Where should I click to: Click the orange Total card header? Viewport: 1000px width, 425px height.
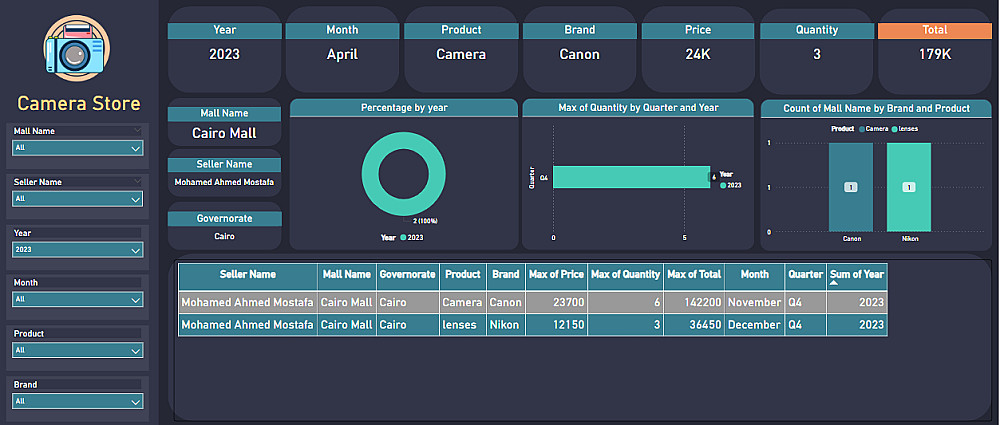pos(936,30)
